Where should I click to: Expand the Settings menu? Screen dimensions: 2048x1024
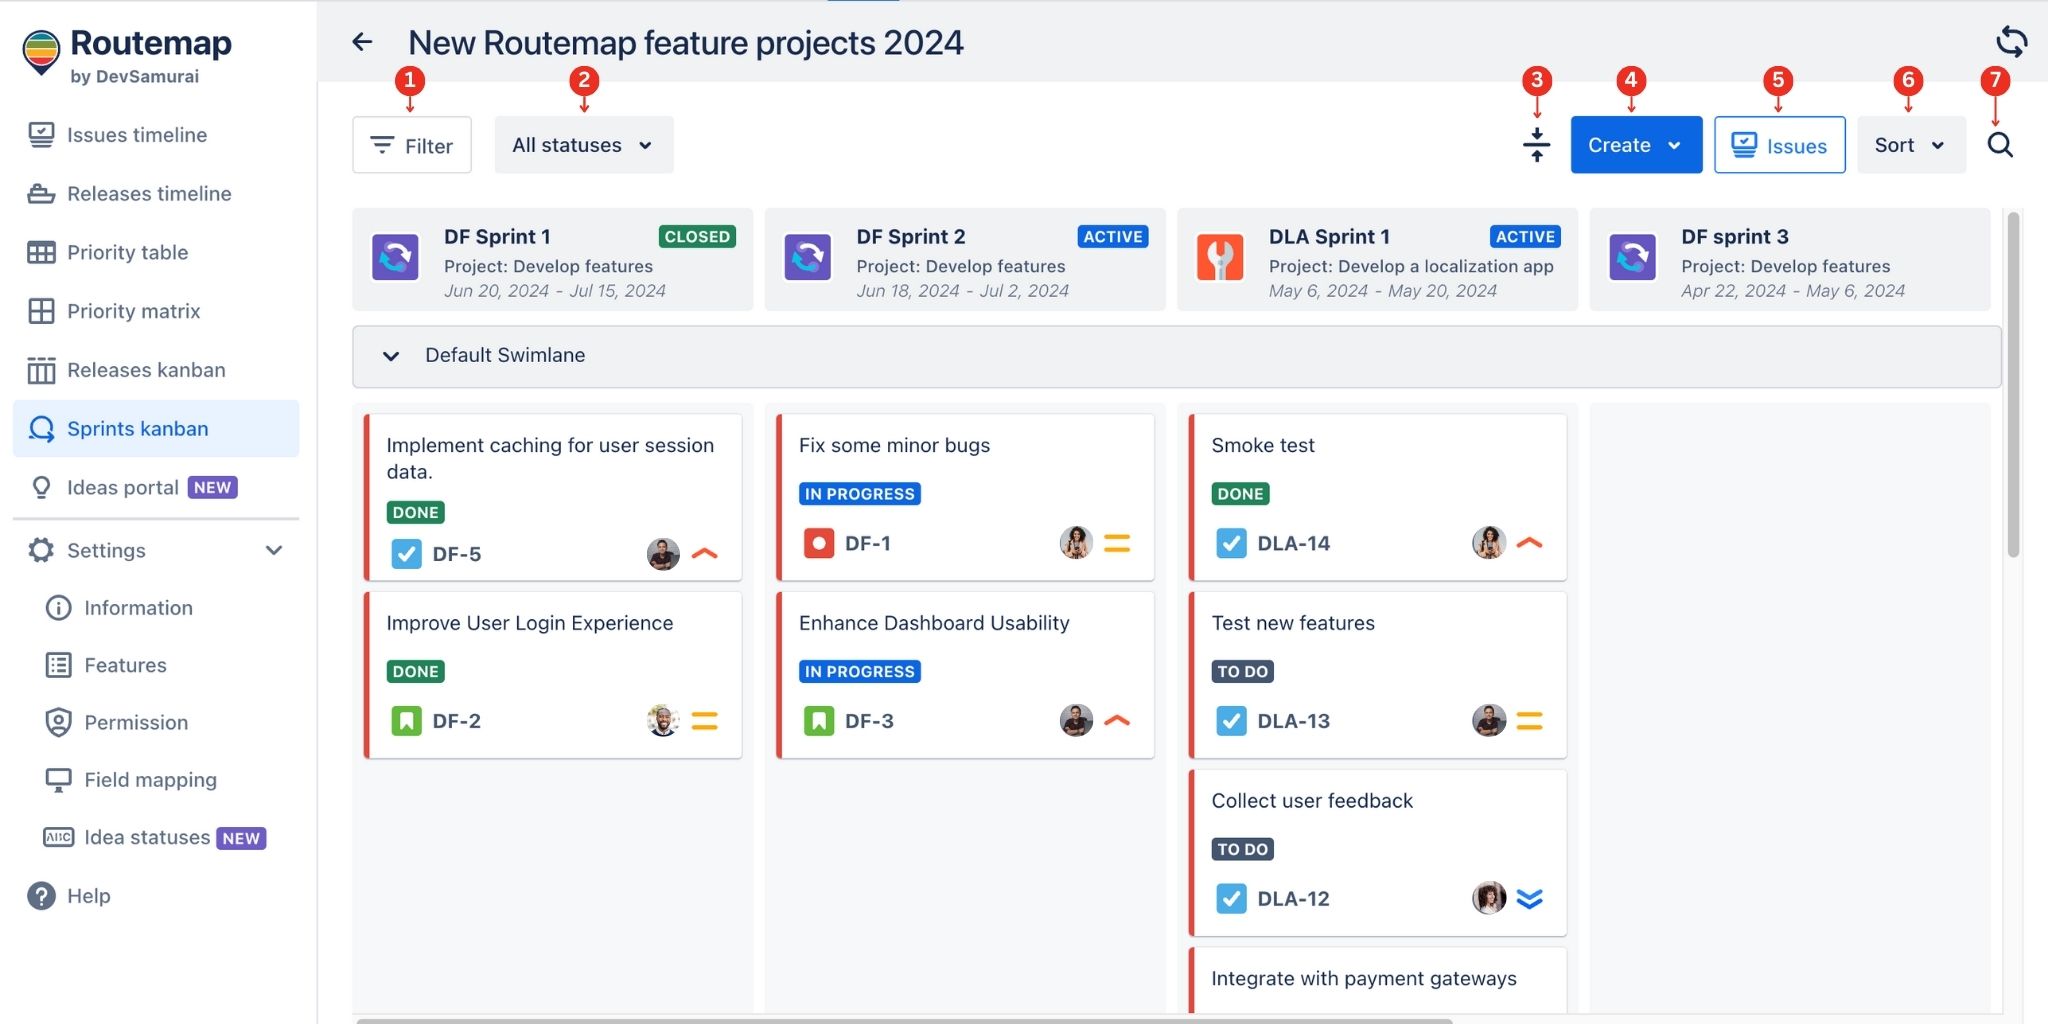[106, 550]
